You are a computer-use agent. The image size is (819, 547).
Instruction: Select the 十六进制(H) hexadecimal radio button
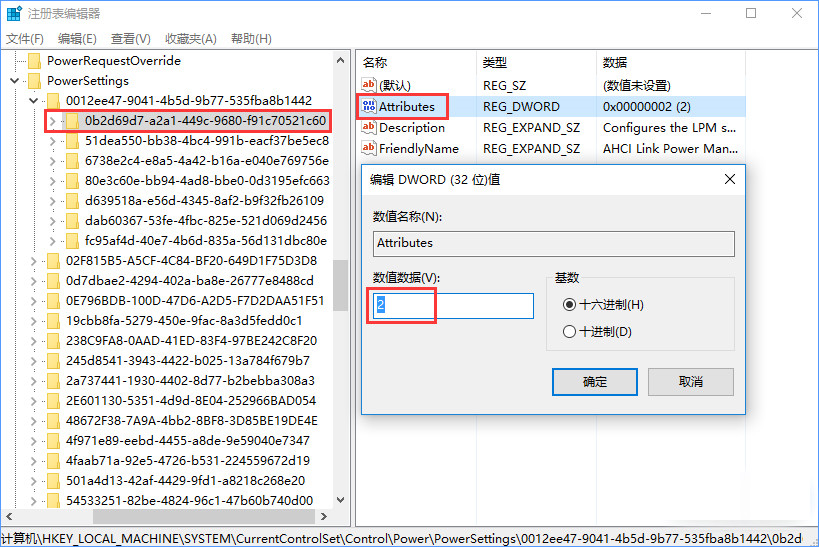(570, 305)
